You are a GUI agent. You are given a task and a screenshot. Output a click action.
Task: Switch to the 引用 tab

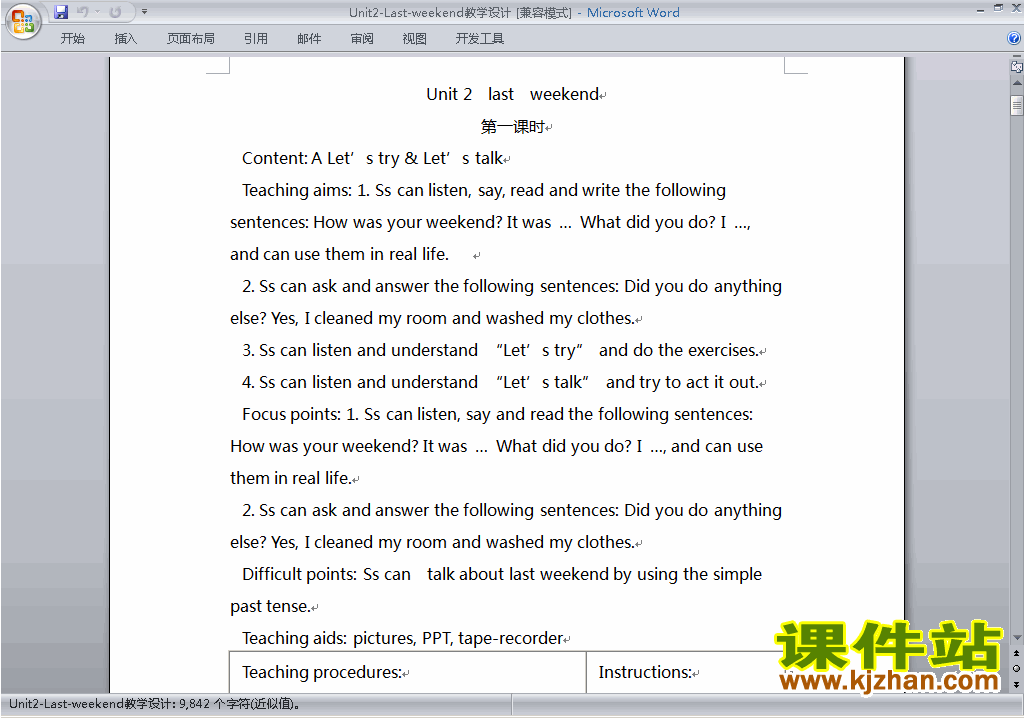pos(256,39)
